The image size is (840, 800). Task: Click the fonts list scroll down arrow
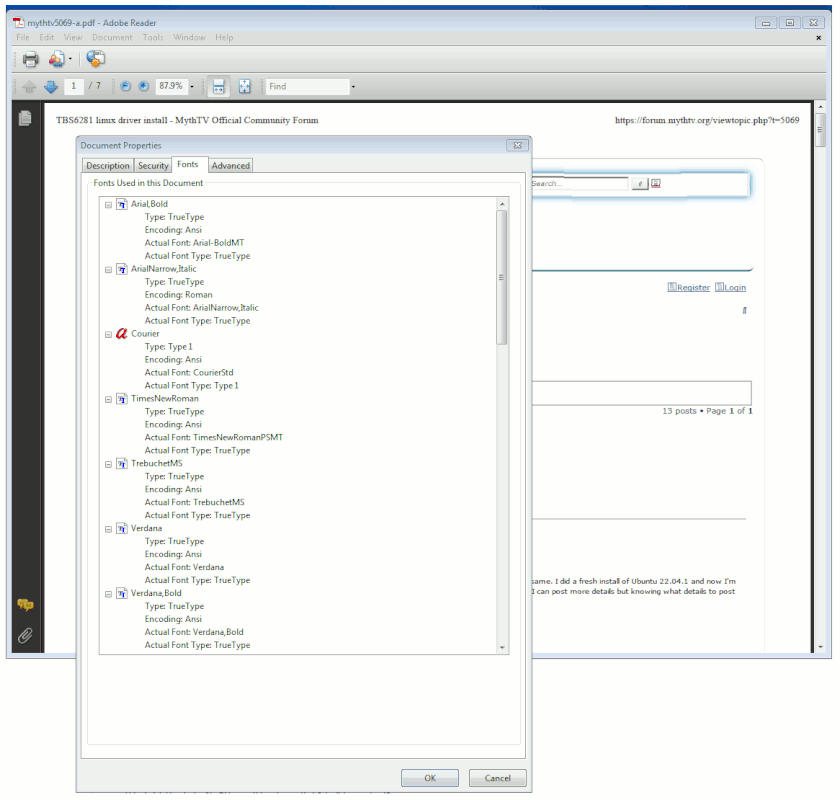pos(502,648)
